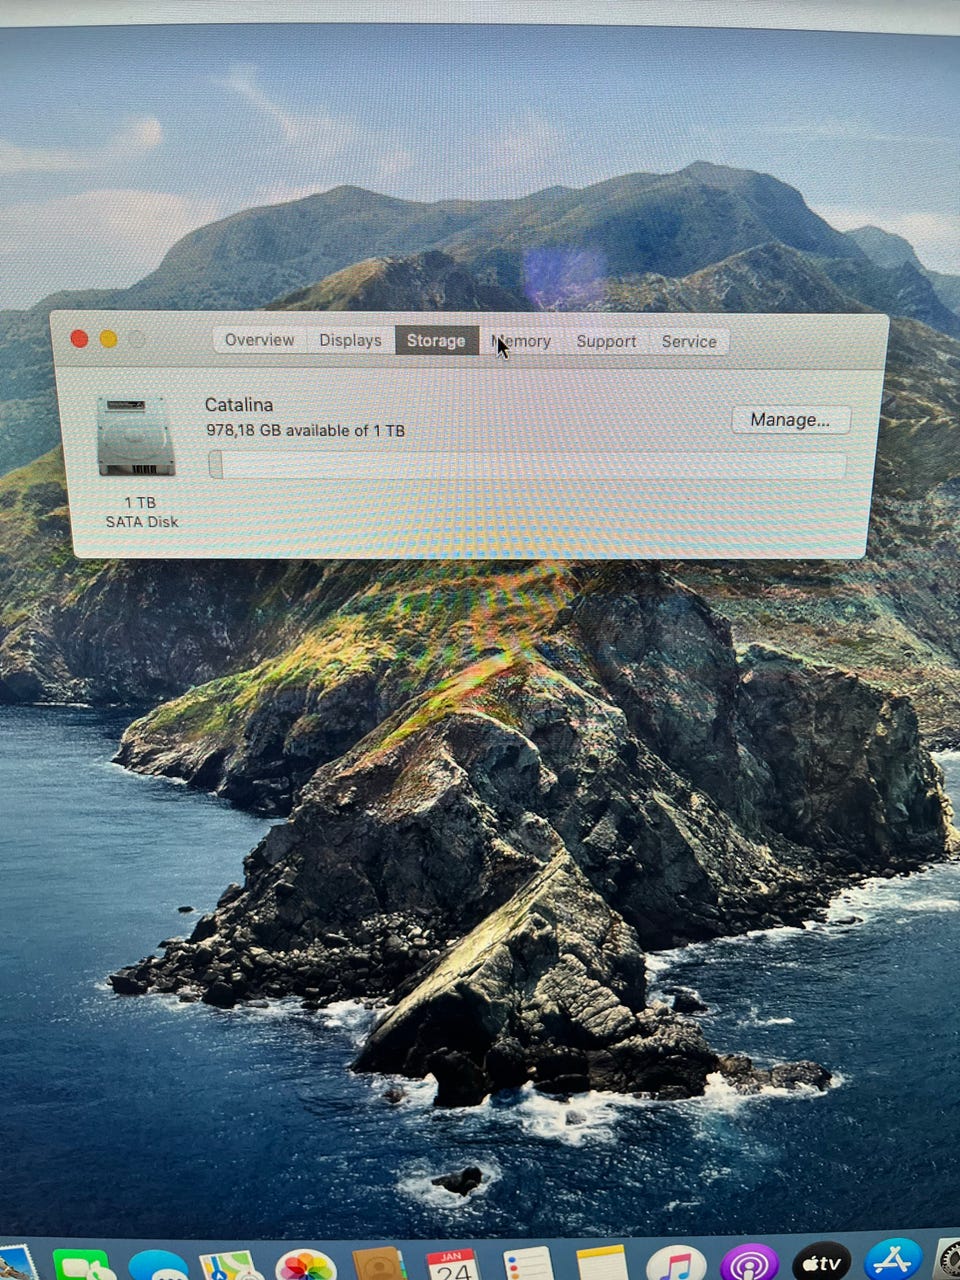Screen dimensions: 960x1280
Task: Open Messages from the Dock
Action: tap(158, 1266)
